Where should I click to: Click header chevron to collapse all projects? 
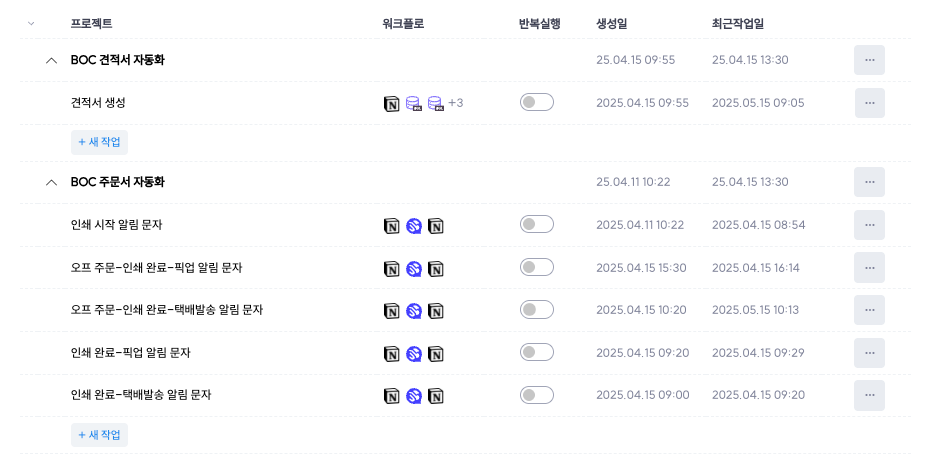tap(31, 24)
